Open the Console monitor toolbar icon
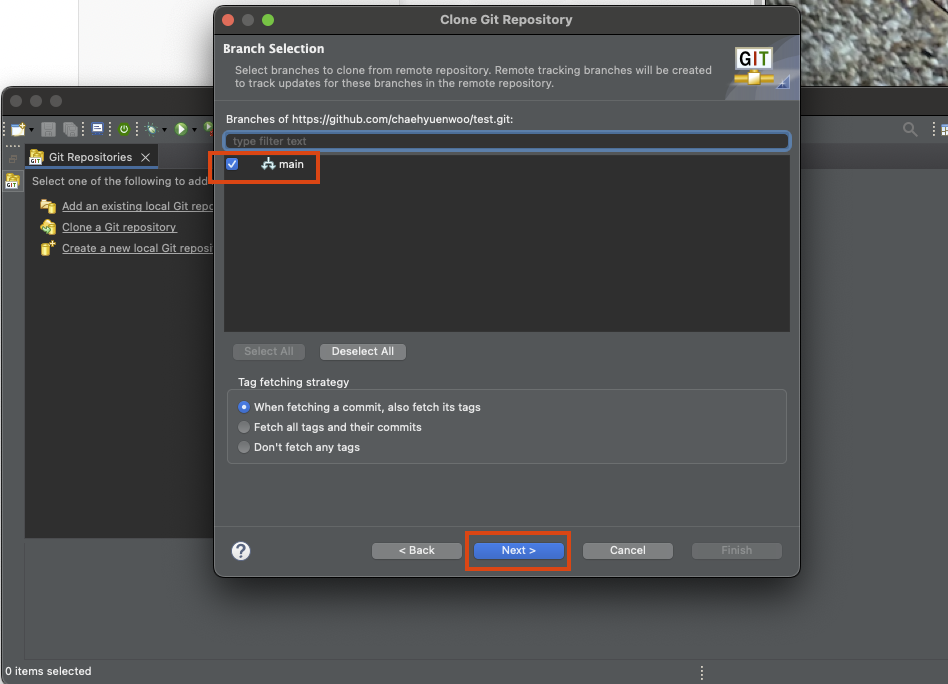Viewport: 948px width, 684px height. [97, 128]
